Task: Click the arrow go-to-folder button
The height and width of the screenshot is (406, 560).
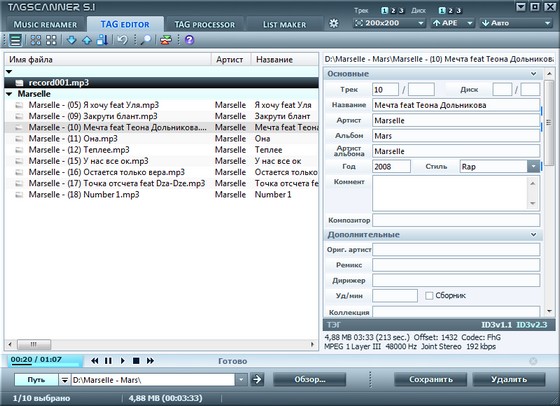Action: point(257,379)
